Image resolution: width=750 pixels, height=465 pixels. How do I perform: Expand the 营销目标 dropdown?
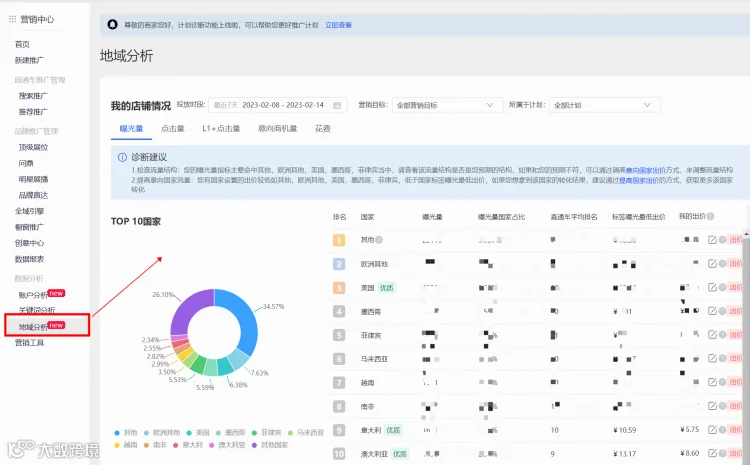pos(447,105)
